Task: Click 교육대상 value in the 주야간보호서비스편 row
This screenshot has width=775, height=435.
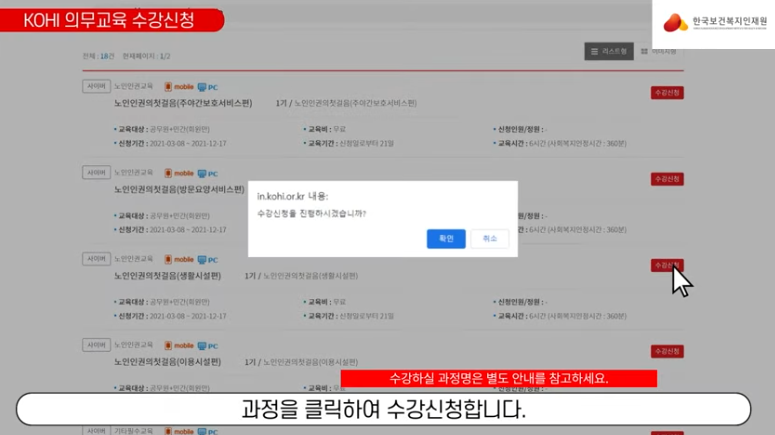Action: (179, 129)
